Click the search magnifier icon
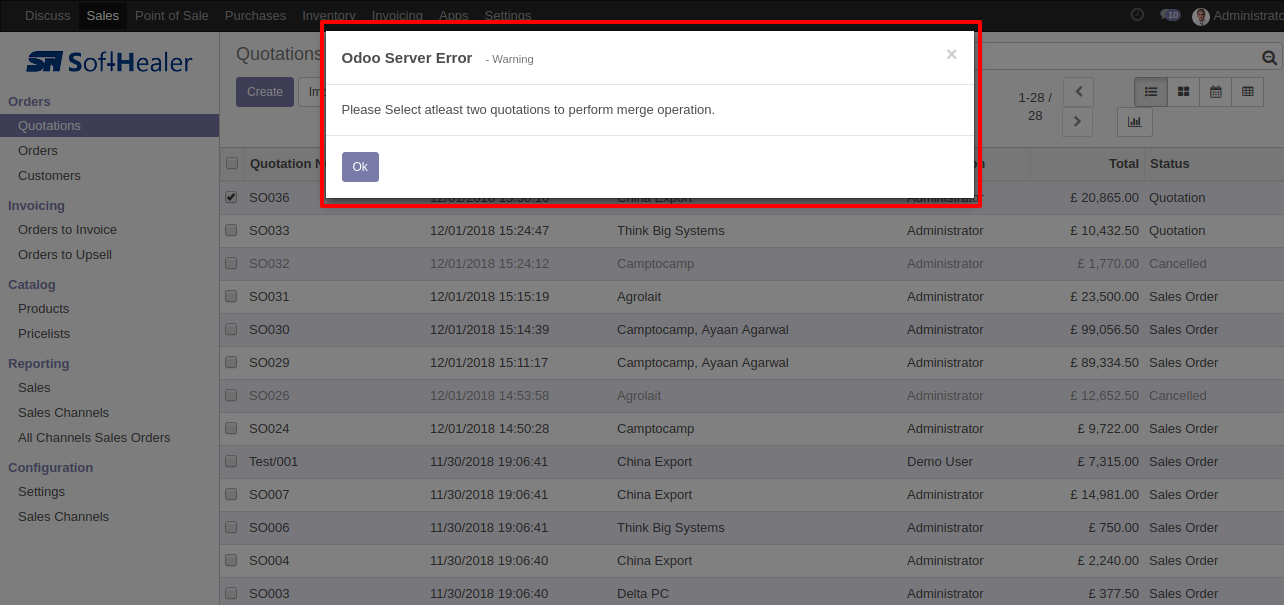The width and height of the screenshot is (1284, 605). [x=1270, y=57]
